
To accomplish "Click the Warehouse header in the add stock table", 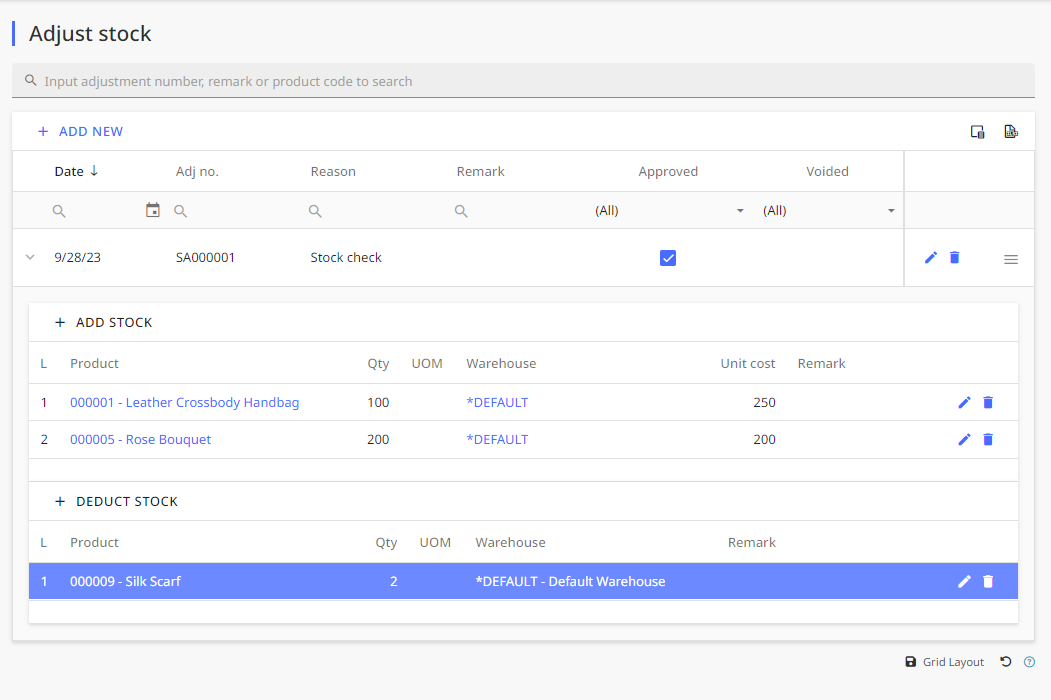I will [x=501, y=363].
